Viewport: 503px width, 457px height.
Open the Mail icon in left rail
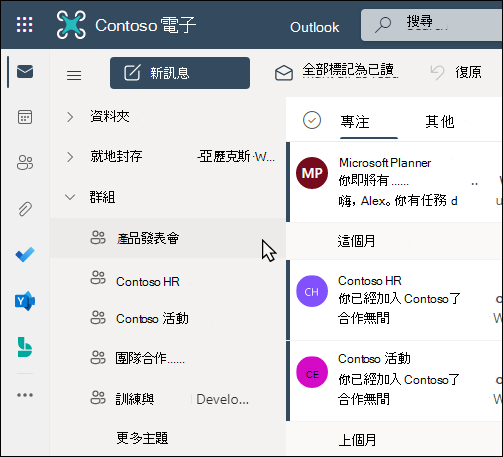coord(25,72)
